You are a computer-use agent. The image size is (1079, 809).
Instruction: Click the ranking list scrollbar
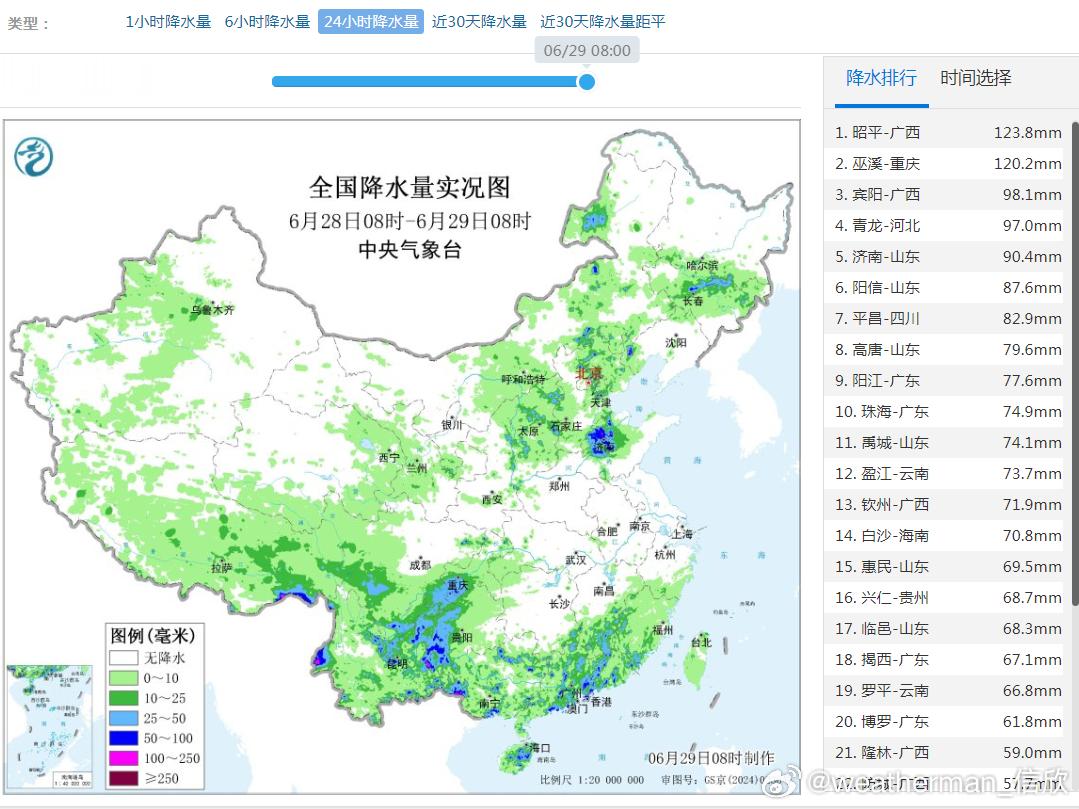pos(1075,365)
